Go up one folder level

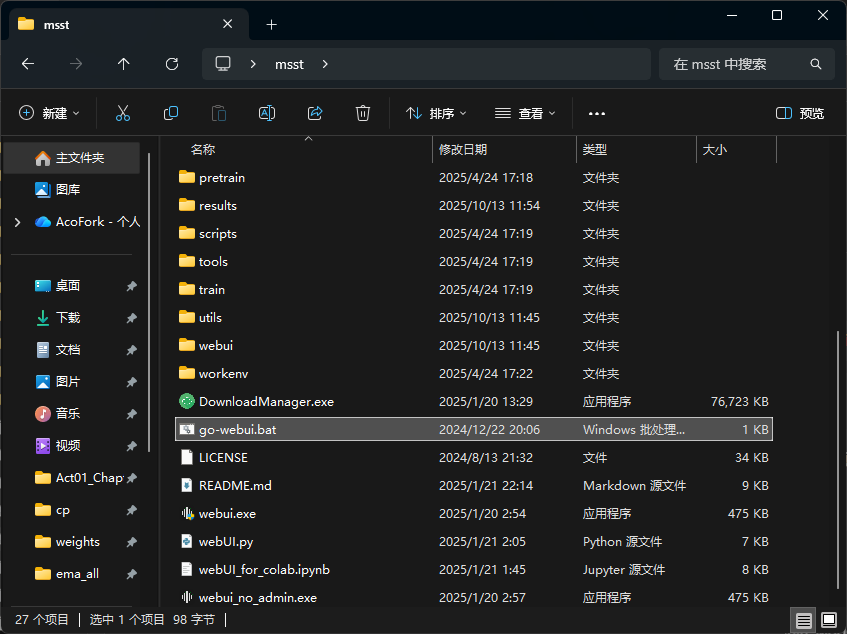123,64
